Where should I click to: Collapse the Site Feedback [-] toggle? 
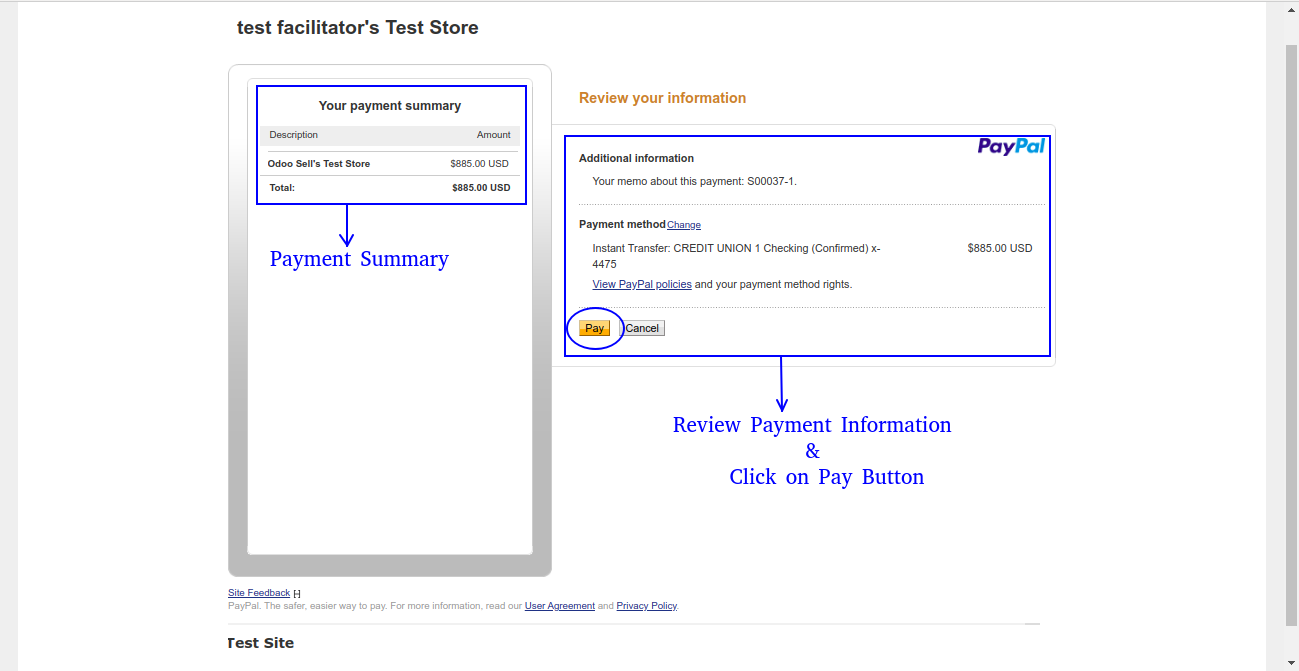point(297,594)
